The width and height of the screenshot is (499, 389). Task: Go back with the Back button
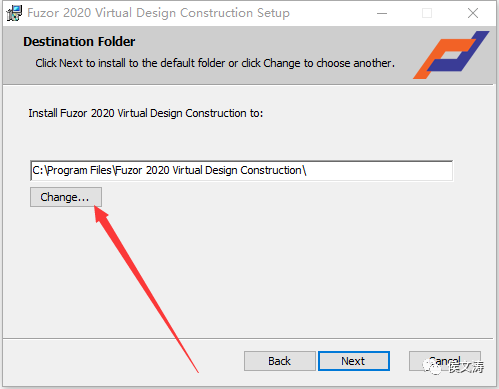pos(280,361)
